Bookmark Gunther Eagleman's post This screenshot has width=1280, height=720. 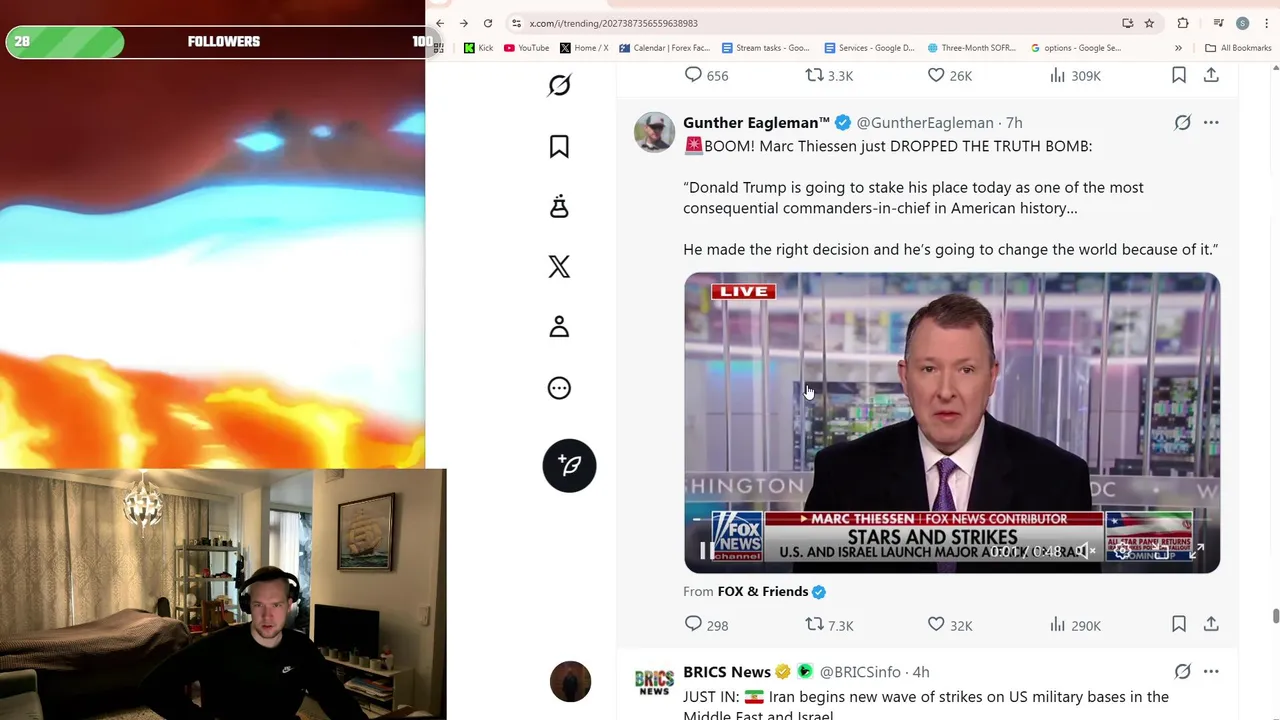tap(1179, 625)
